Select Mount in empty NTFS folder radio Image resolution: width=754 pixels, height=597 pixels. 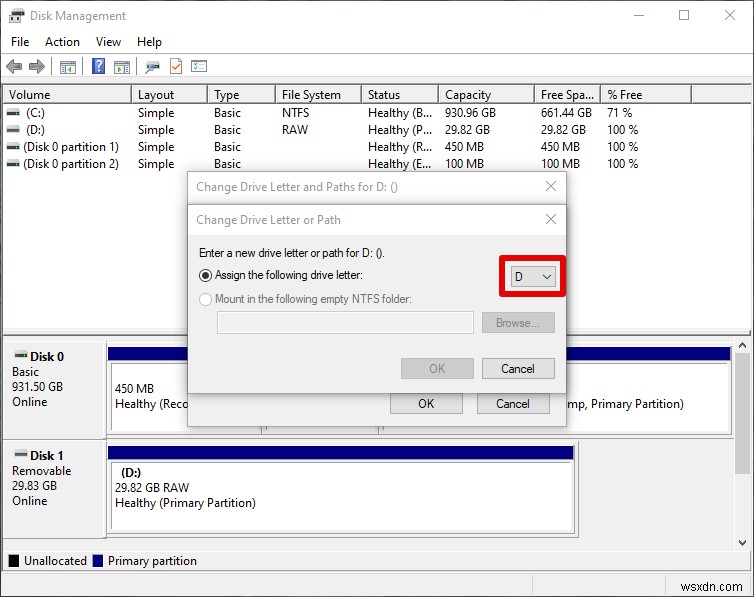pos(205,299)
